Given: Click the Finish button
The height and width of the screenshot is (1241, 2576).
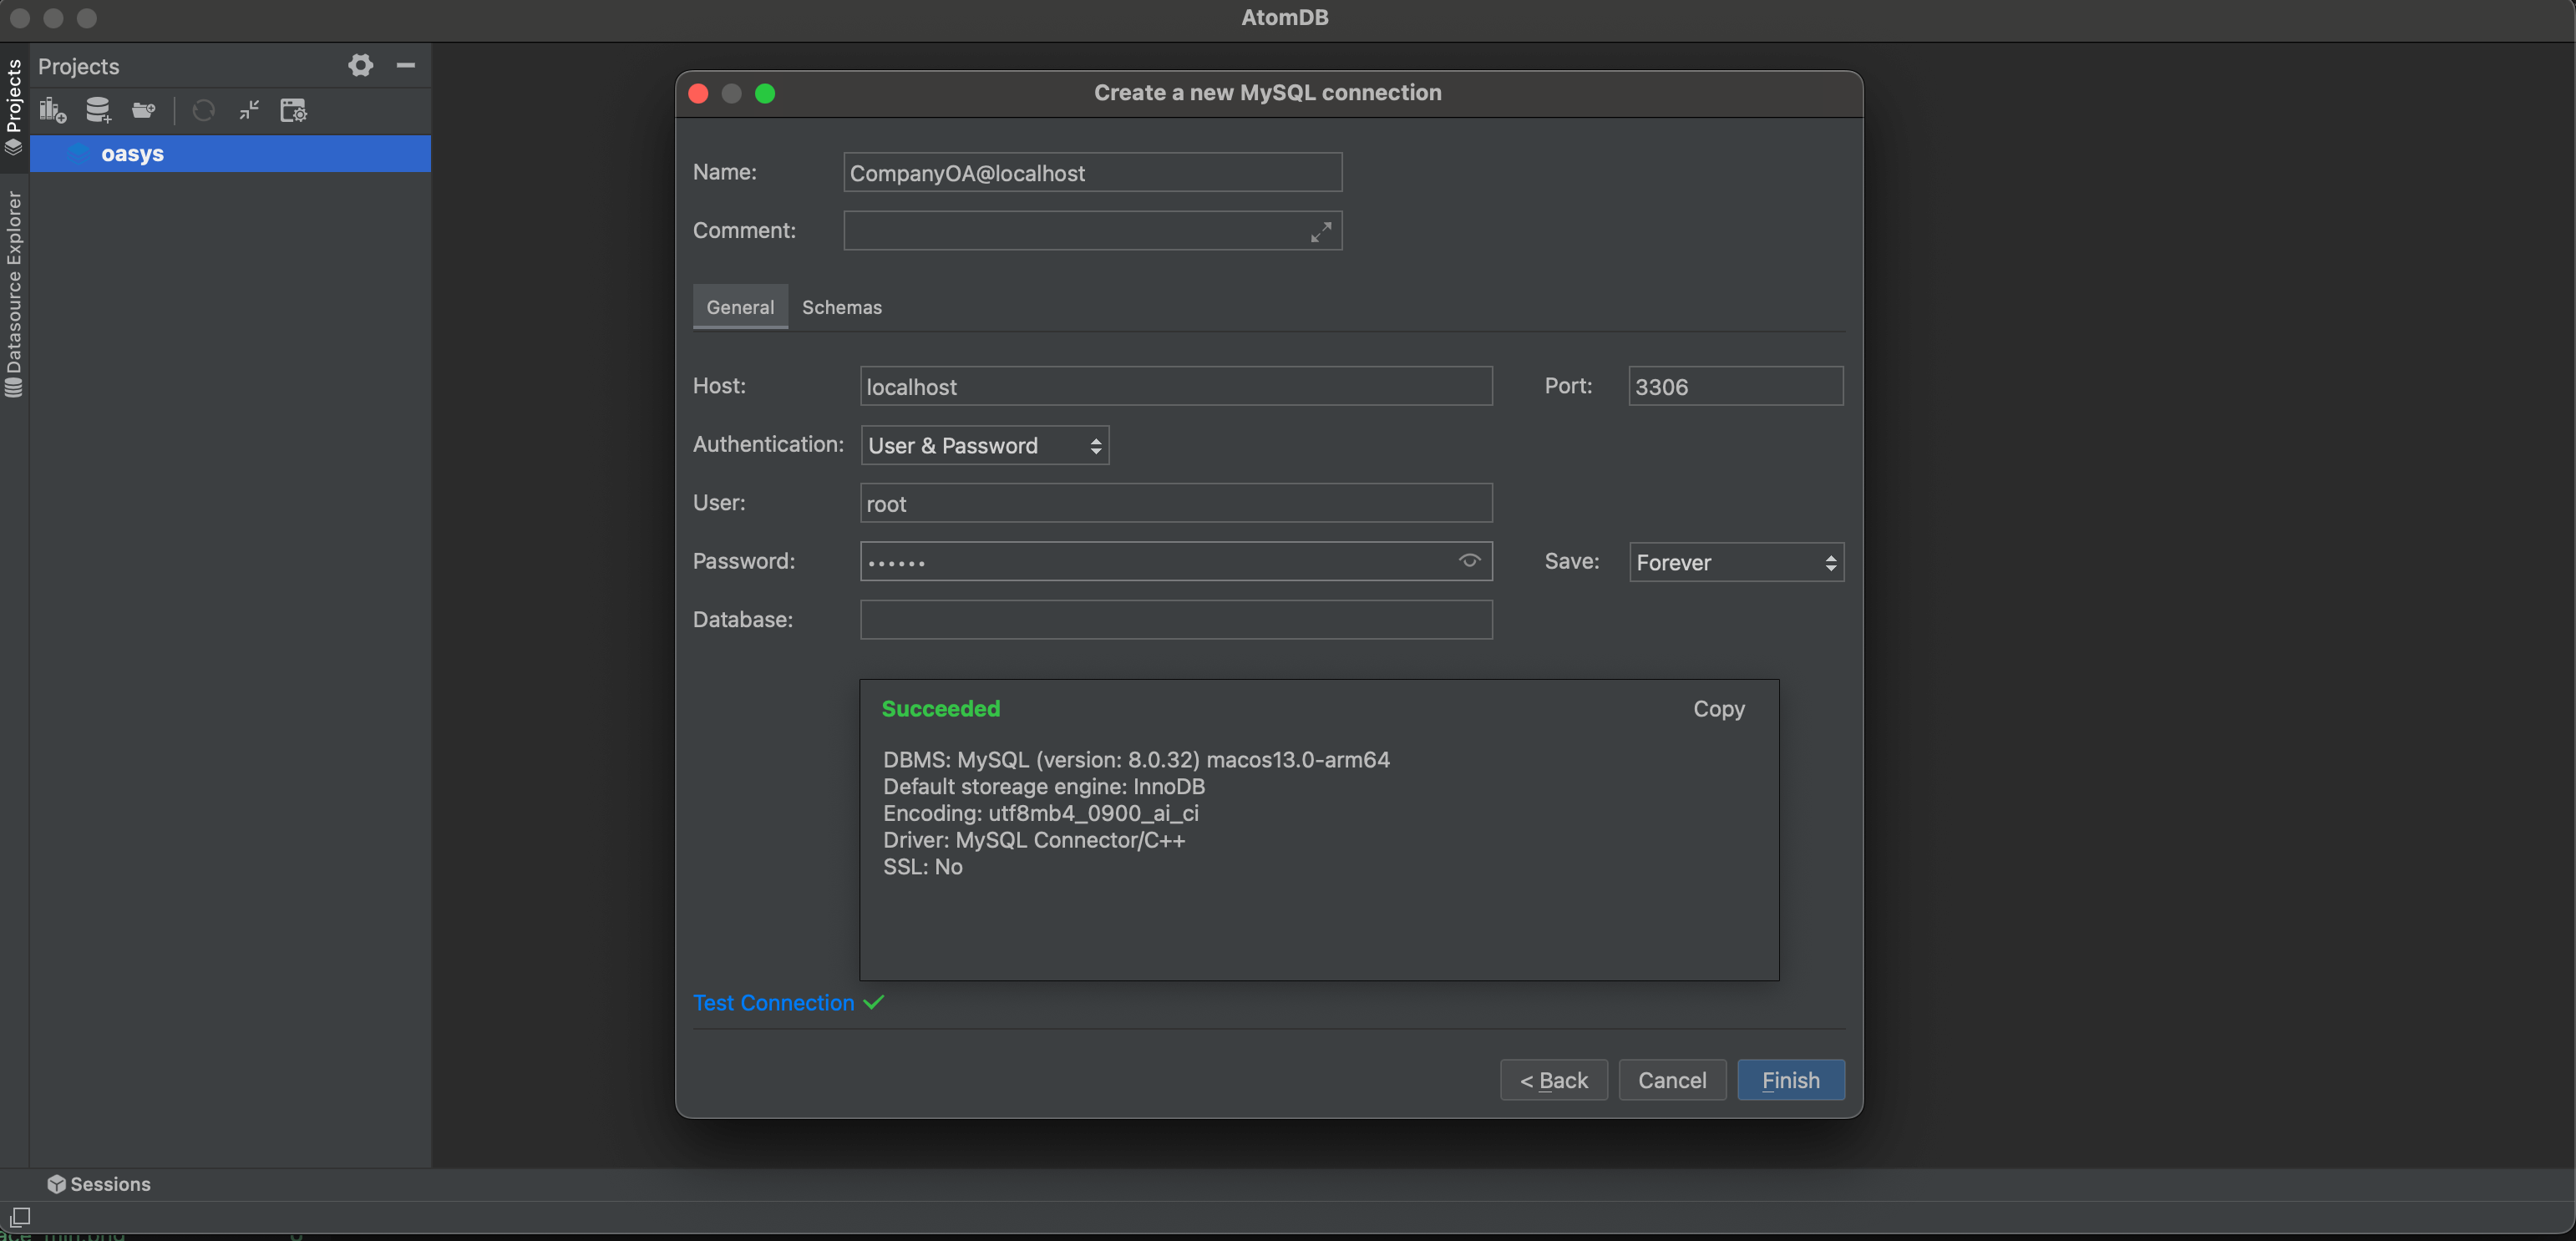Looking at the screenshot, I should coord(1790,1081).
